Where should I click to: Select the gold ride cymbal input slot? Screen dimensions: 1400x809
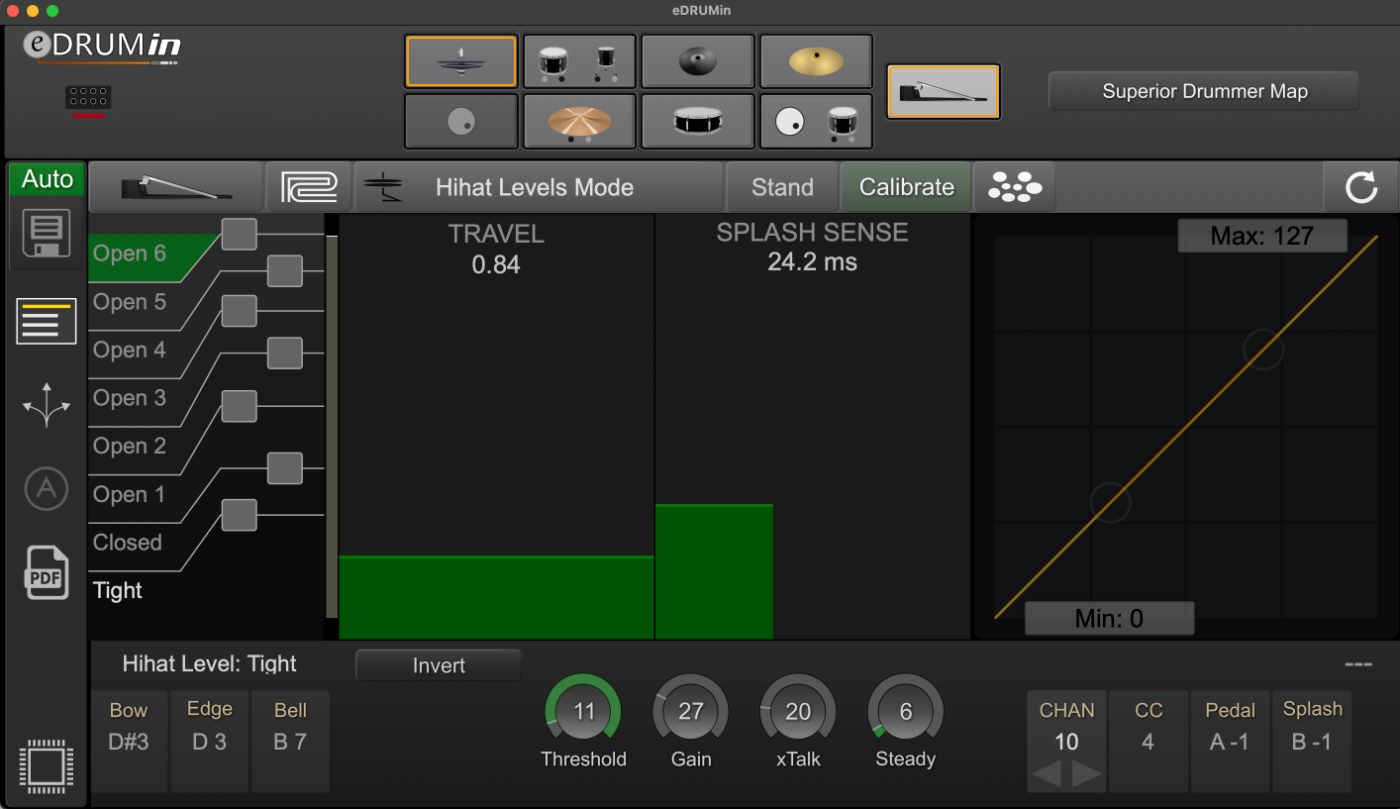815,62
